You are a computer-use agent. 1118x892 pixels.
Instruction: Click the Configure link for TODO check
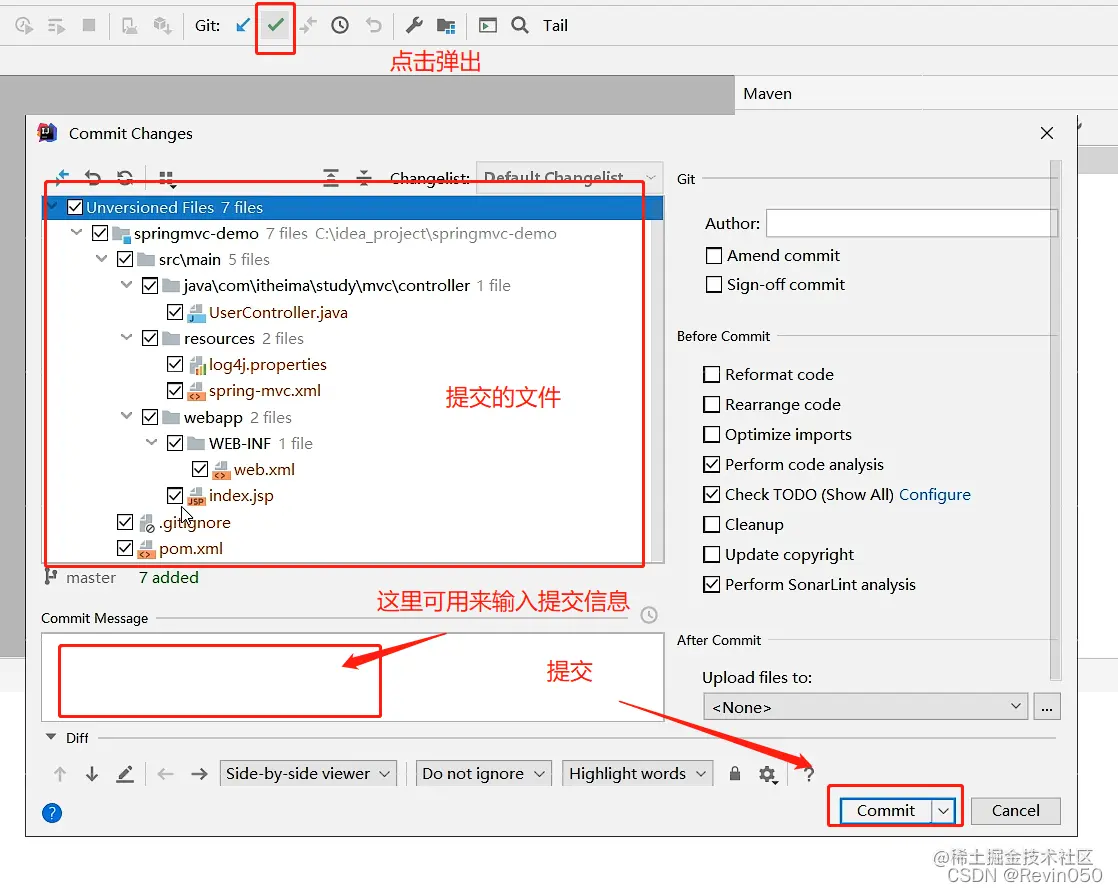pyautogui.click(x=934, y=494)
